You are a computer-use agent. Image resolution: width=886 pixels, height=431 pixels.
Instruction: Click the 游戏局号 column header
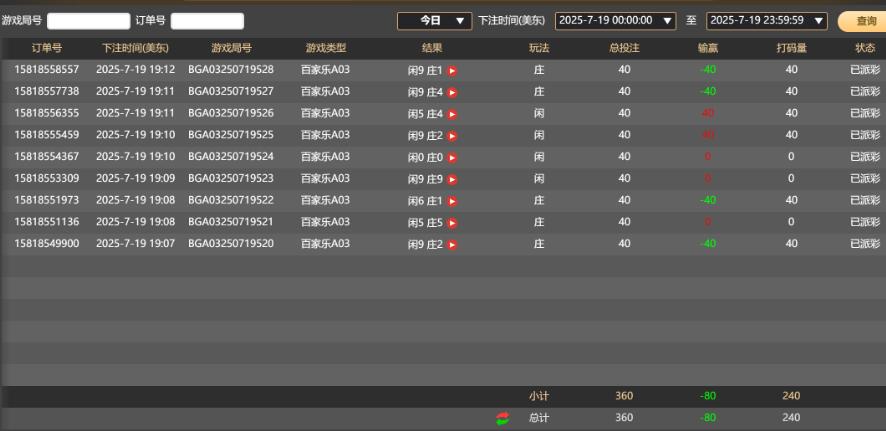231,49
